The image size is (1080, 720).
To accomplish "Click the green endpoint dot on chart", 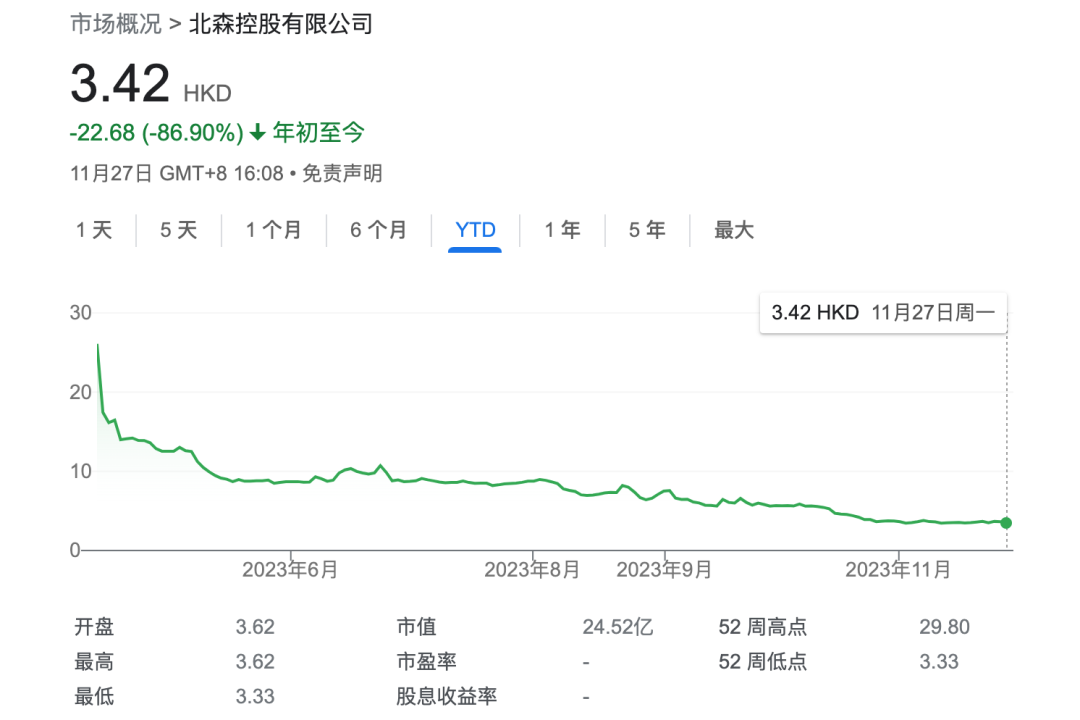I will [x=1006, y=523].
